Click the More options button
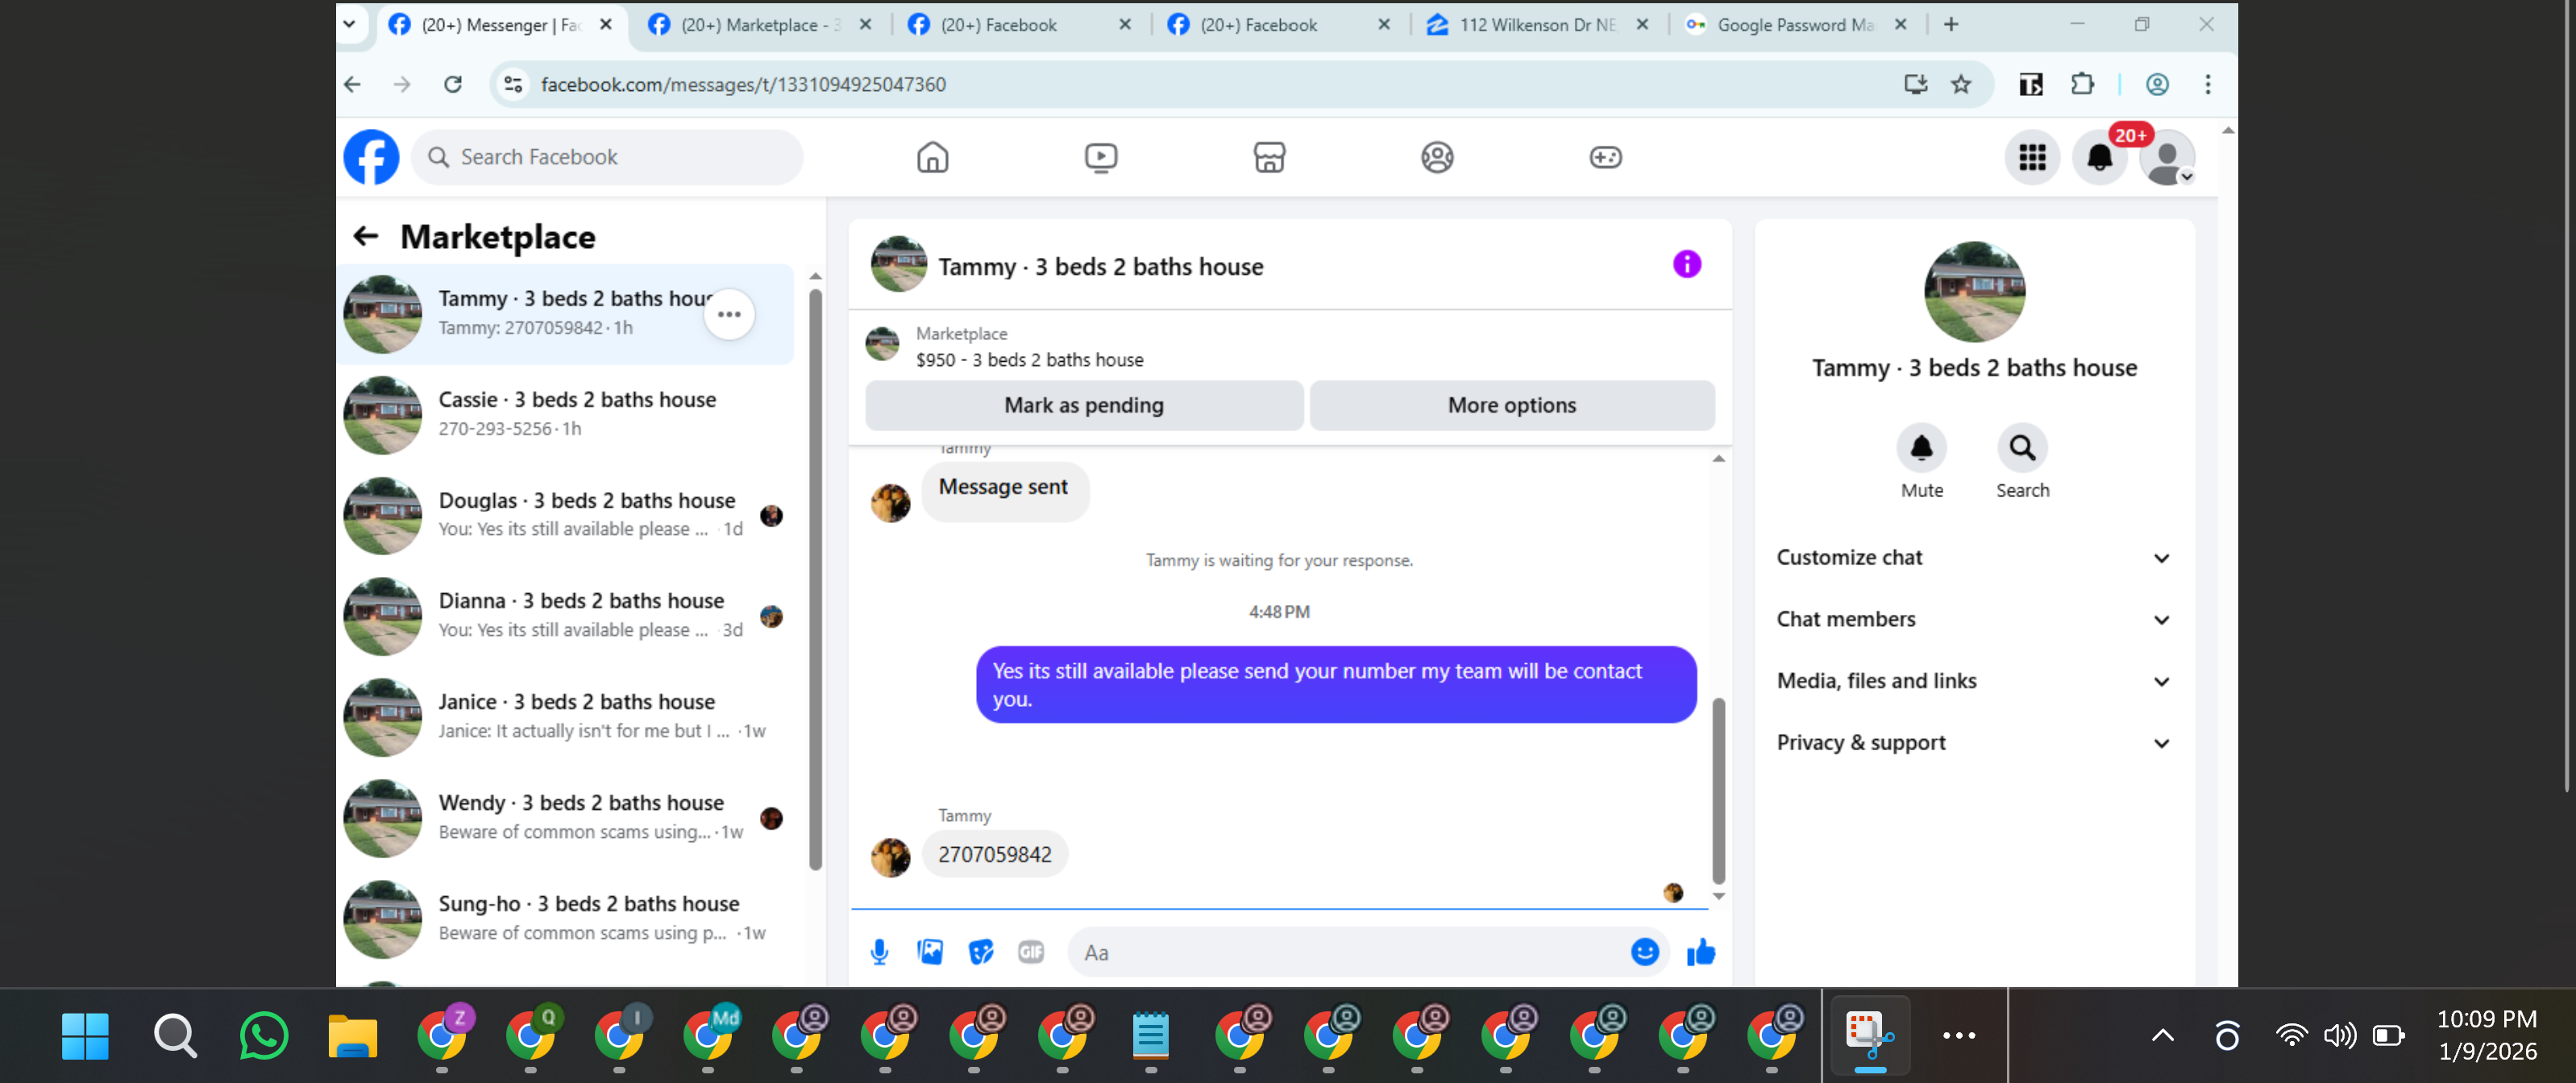The height and width of the screenshot is (1083, 2576). pyautogui.click(x=1511, y=405)
